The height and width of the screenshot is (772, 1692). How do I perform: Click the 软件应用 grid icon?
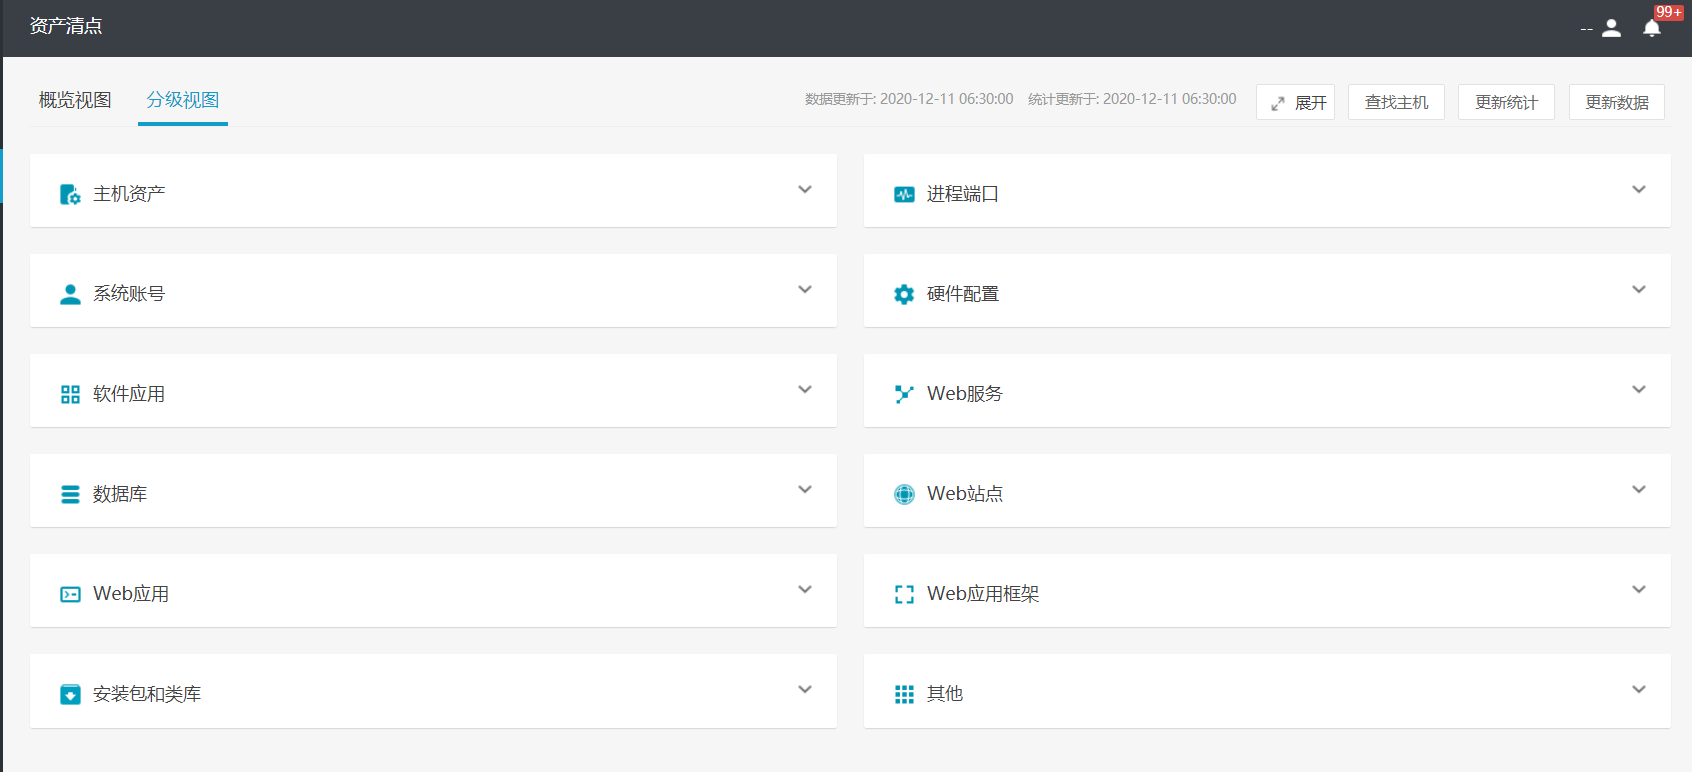click(x=70, y=394)
